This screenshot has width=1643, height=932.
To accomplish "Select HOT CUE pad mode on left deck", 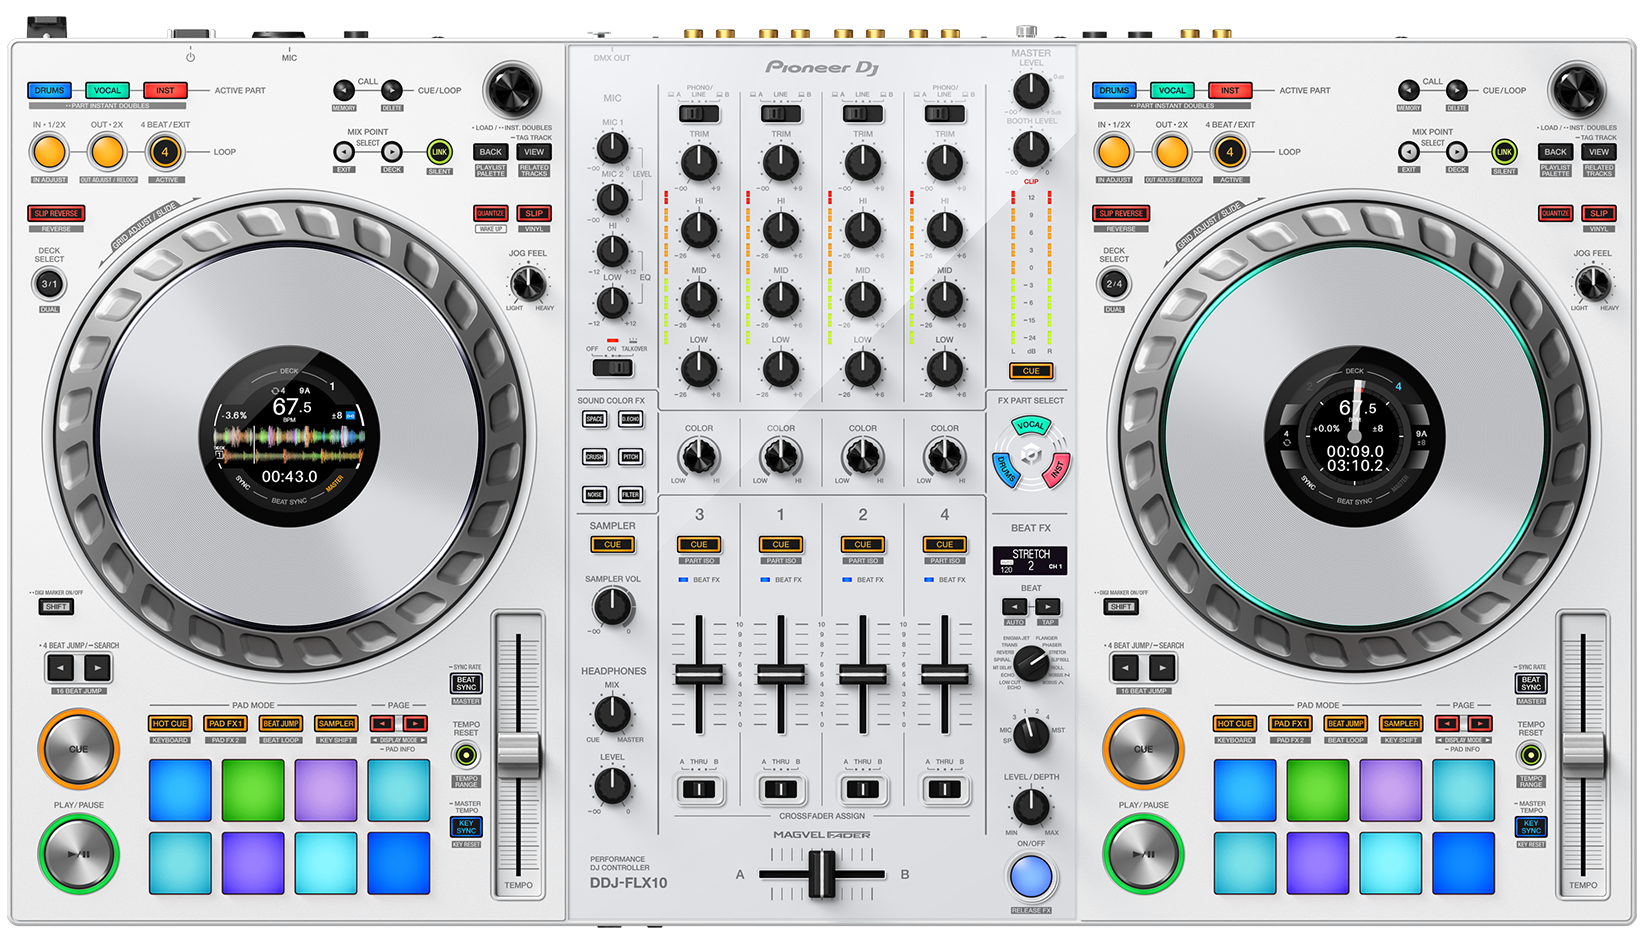I will coord(170,723).
